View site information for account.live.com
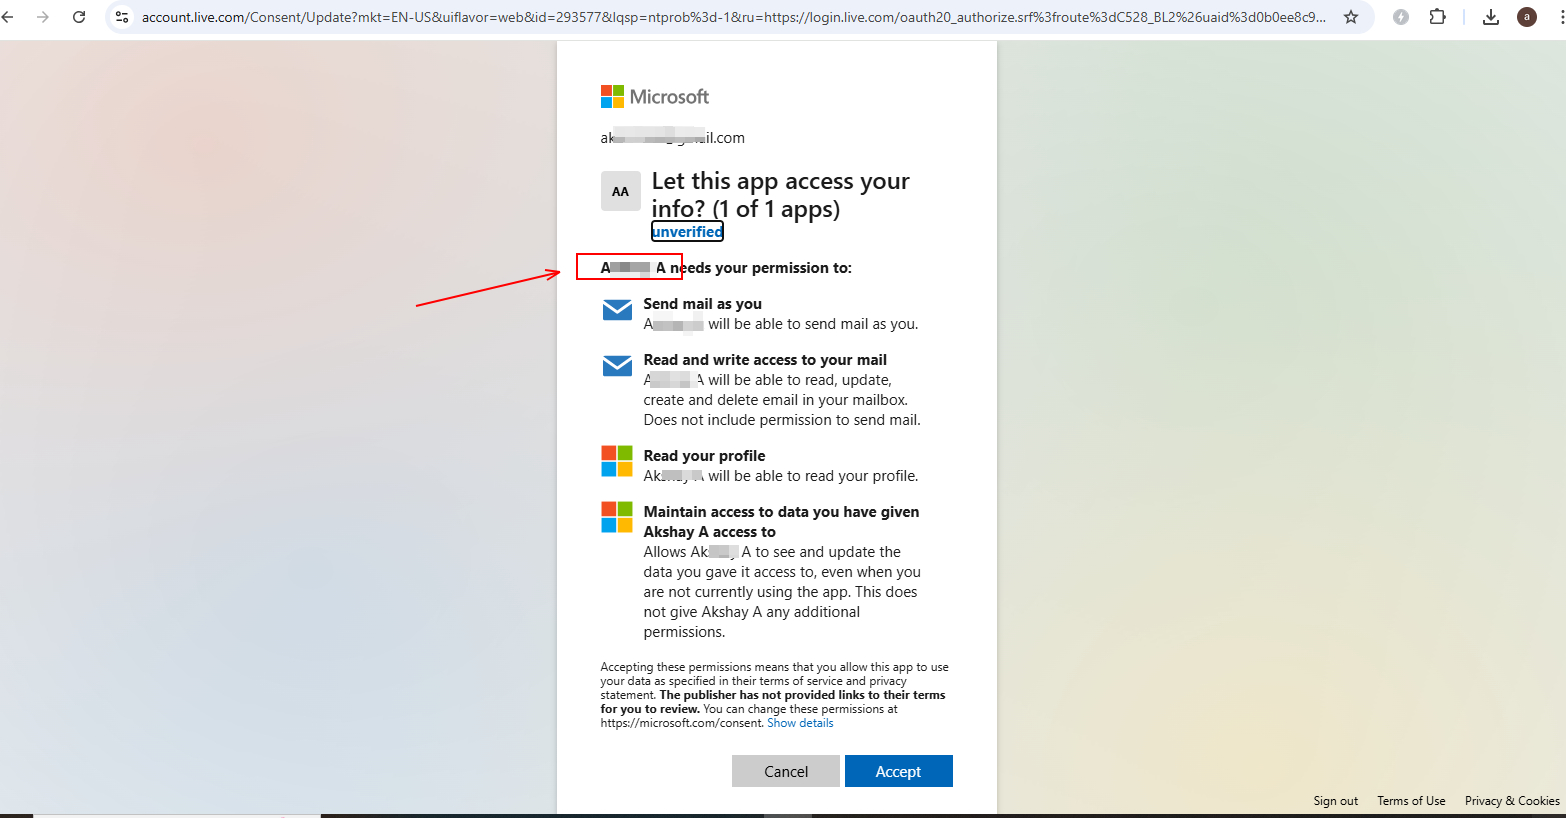This screenshot has height=818, width=1566. tap(122, 17)
